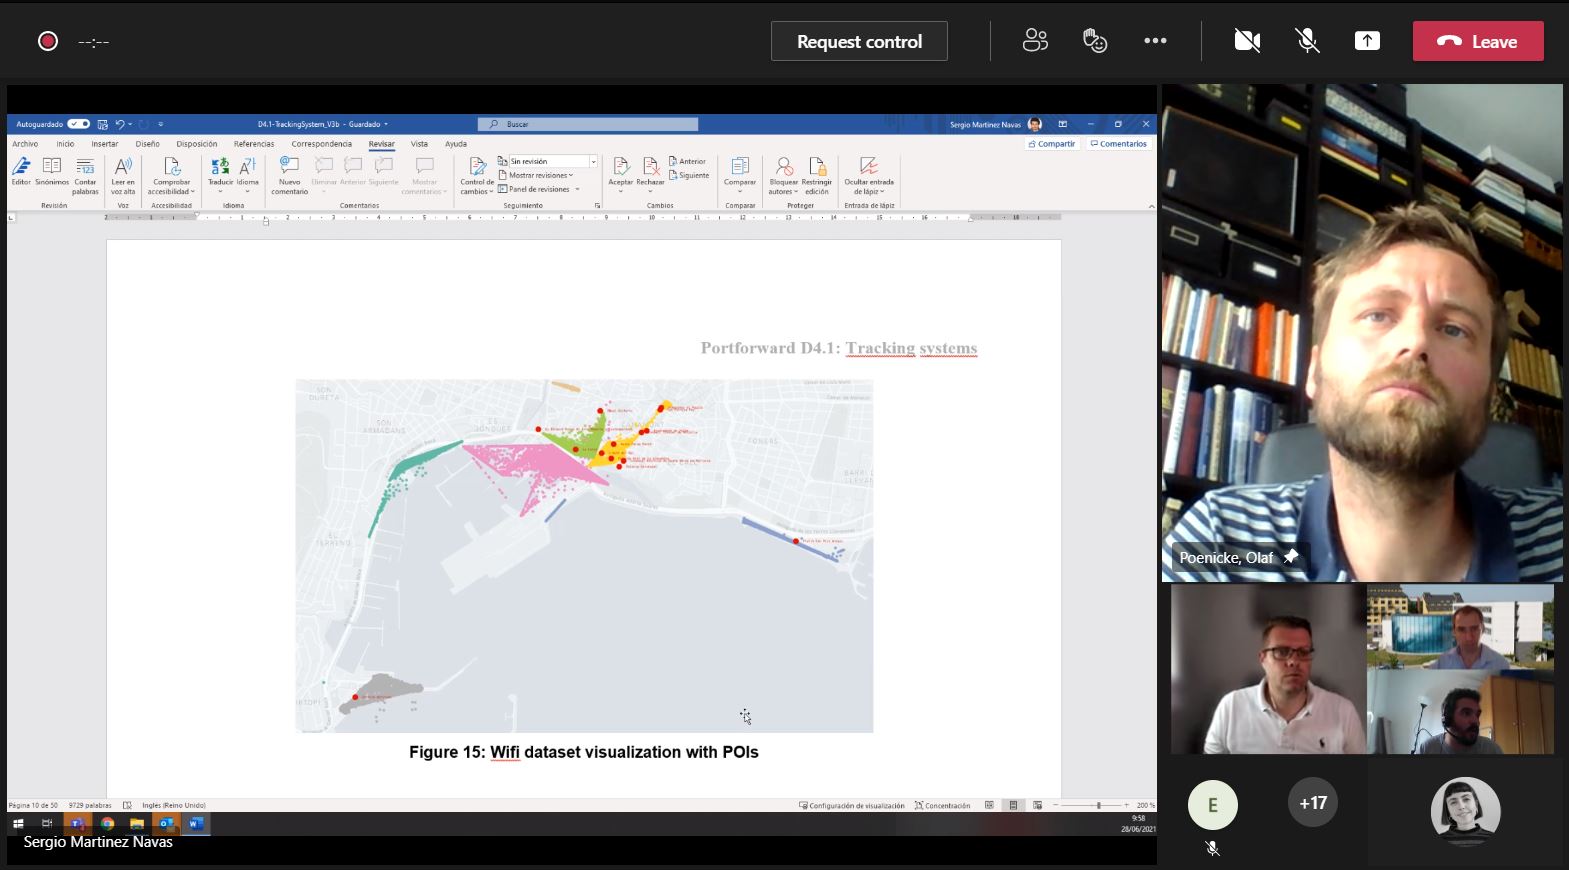Viewport: 1569px width, 870px height.
Task: Open Bloquear autores dropdown
Action: pyautogui.click(x=784, y=175)
